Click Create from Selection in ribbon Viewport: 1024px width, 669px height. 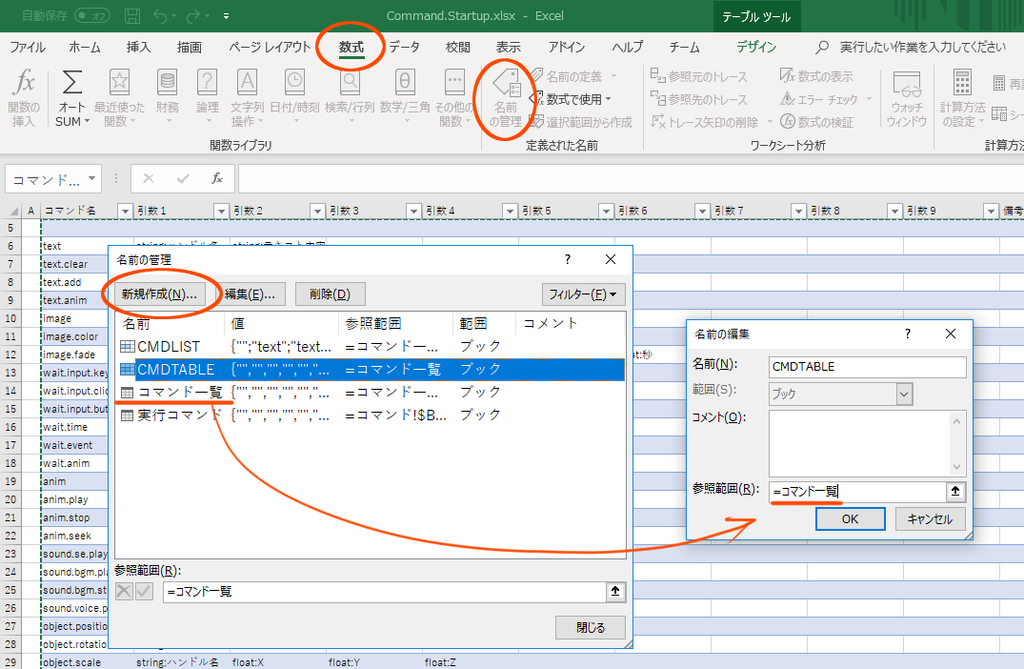pos(581,122)
